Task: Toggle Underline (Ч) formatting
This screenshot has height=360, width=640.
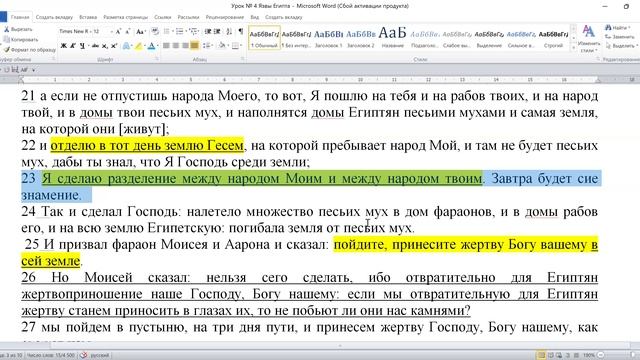Action: click(82, 46)
